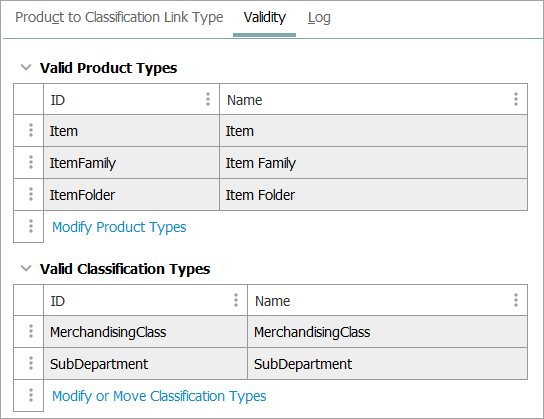Collapse the Valid Product Types section
Viewport: 544px width, 419px height.
click(26, 67)
